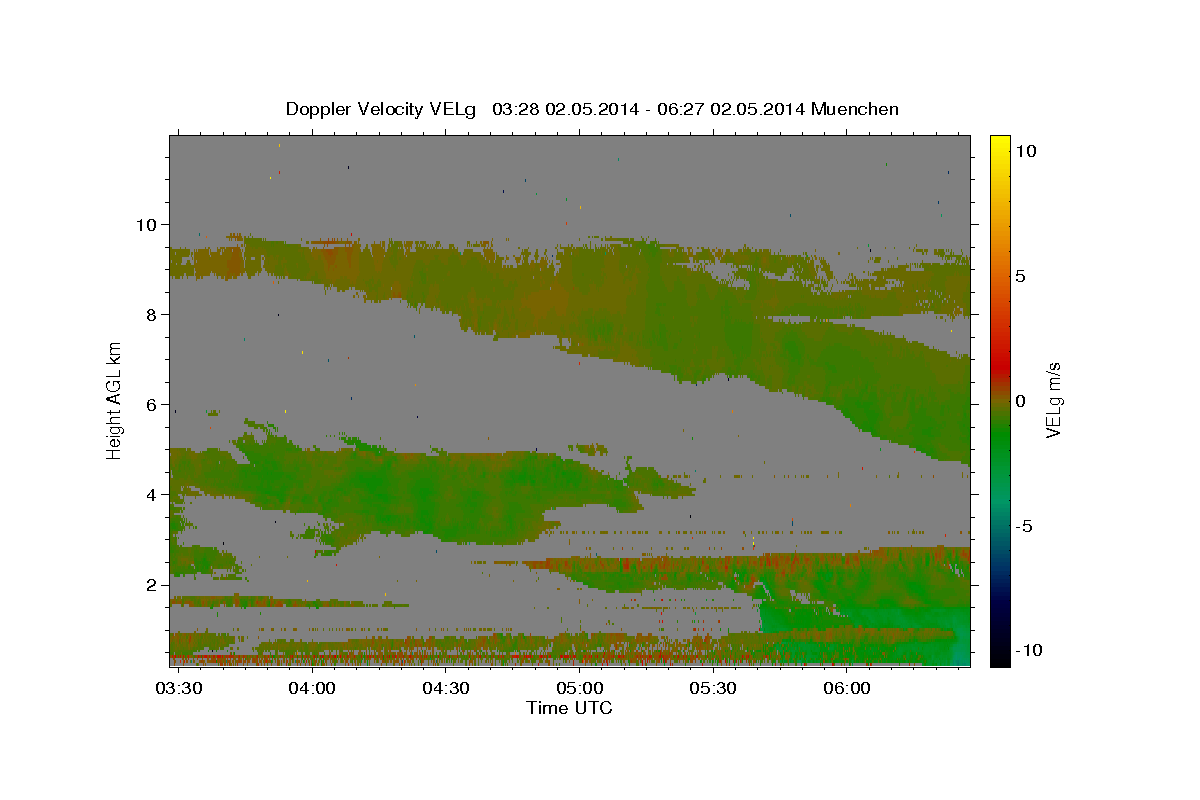Click the colorbar value label -5
The image size is (1200, 800).
tap(1024, 526)
